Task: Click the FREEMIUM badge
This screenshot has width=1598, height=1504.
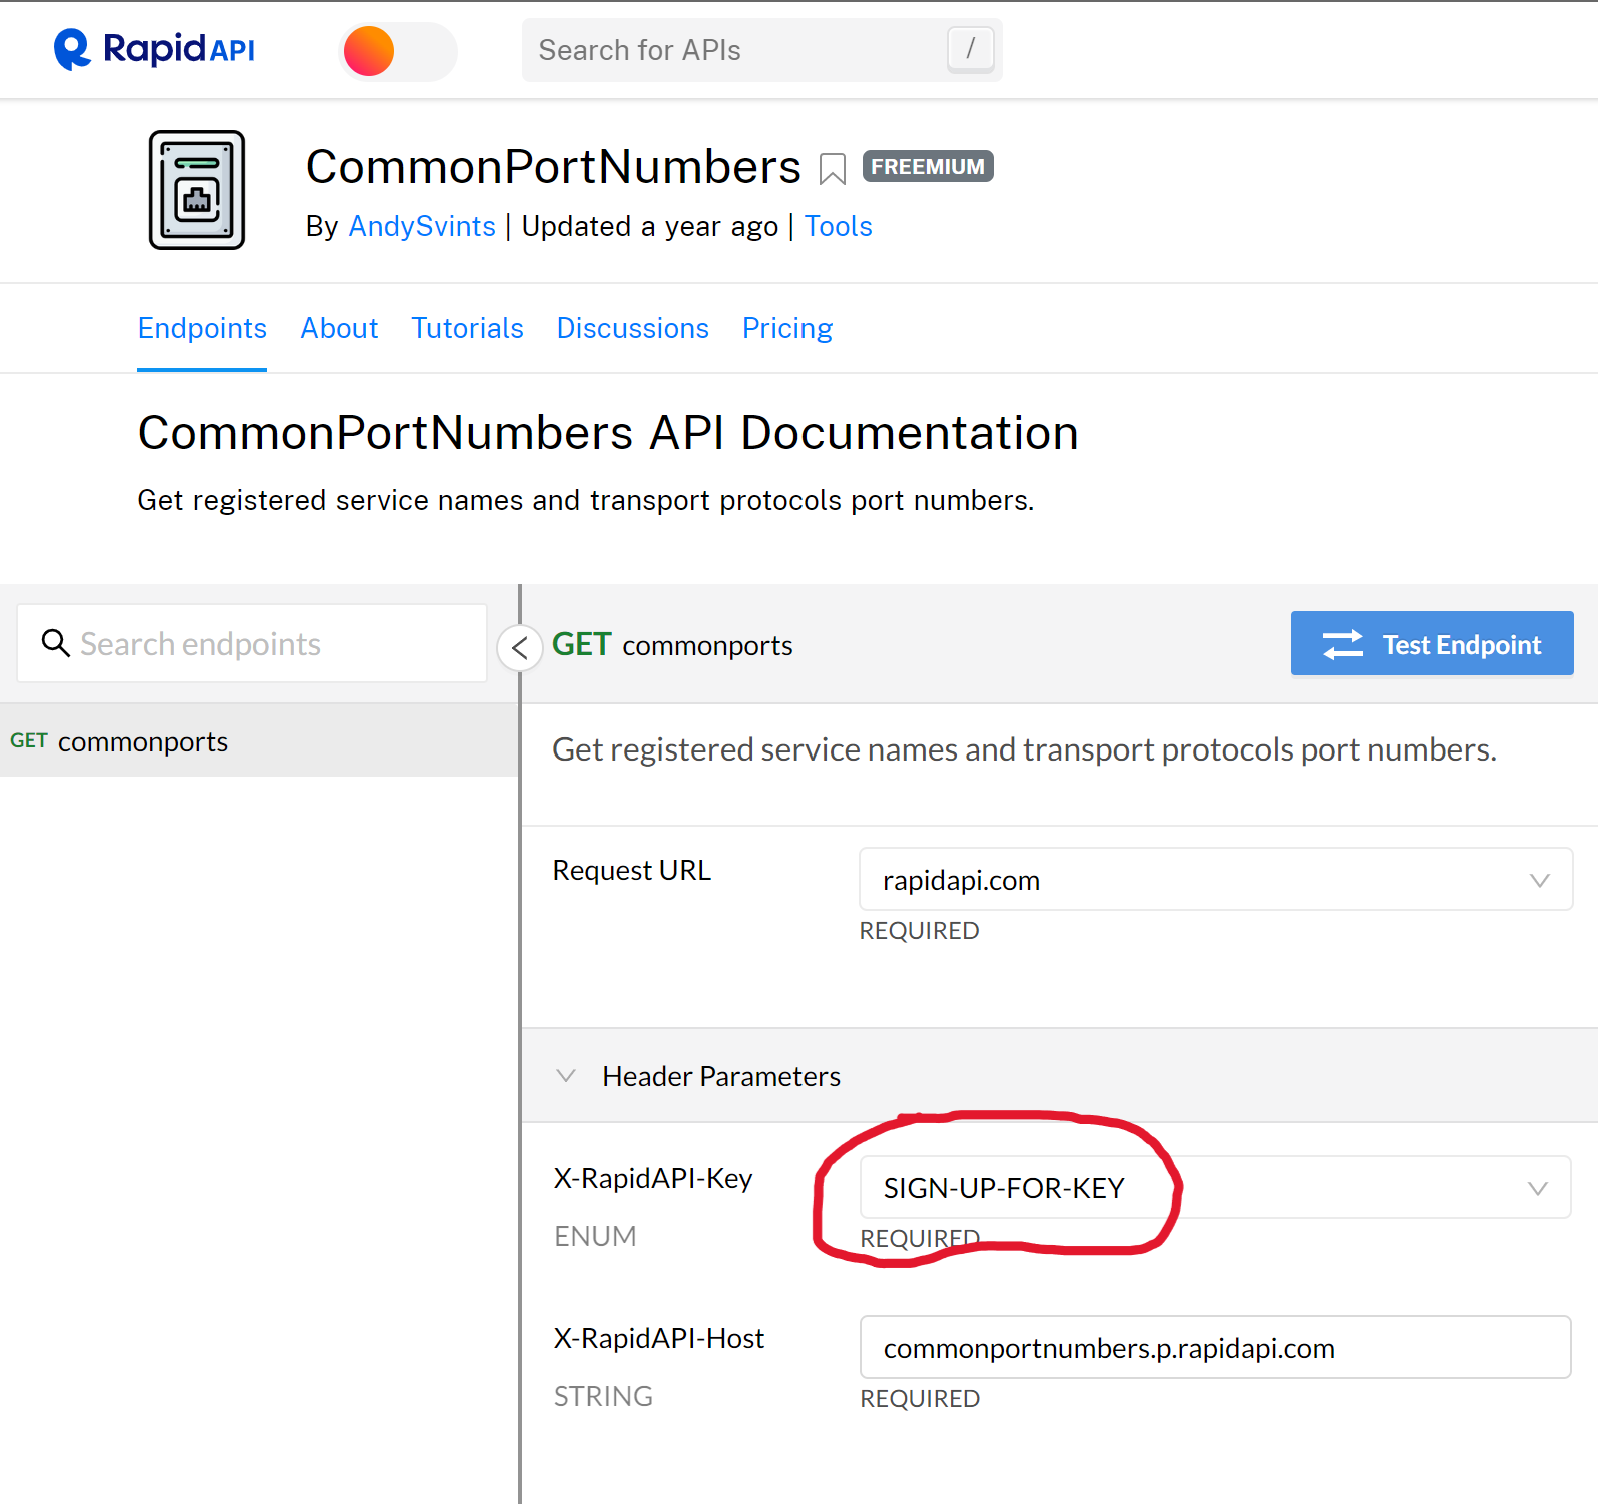Action: [x=928, y=166]
